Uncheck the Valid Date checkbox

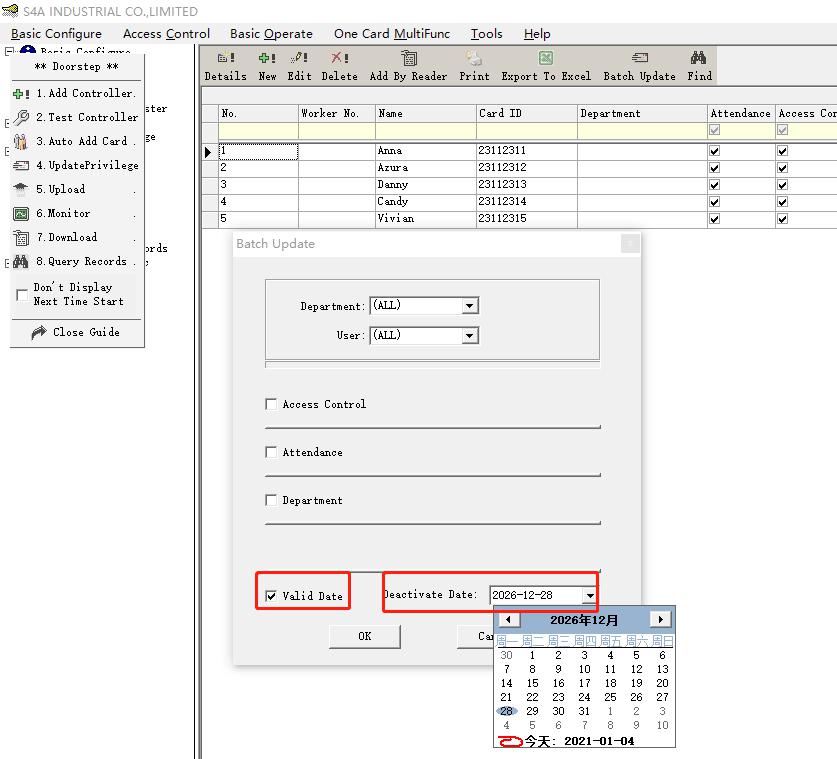[271, 596]
